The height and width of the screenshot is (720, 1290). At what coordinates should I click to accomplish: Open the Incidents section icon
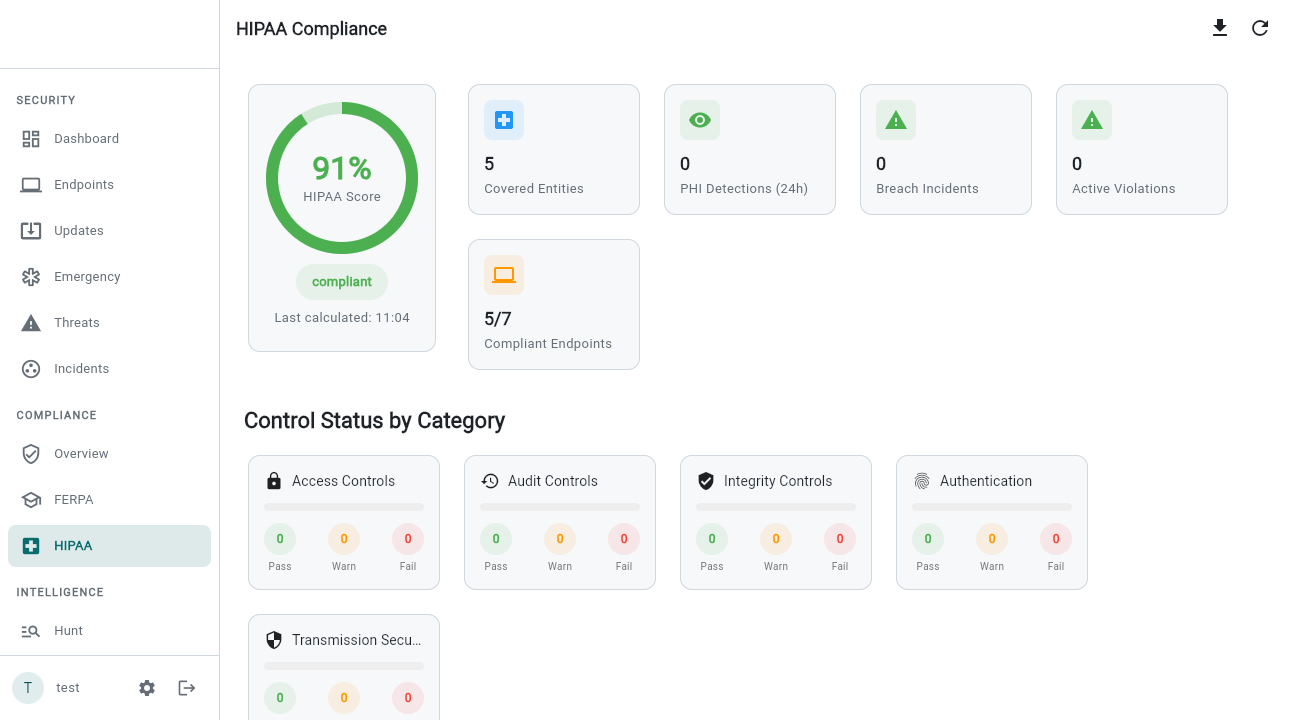tap(31, 368)
